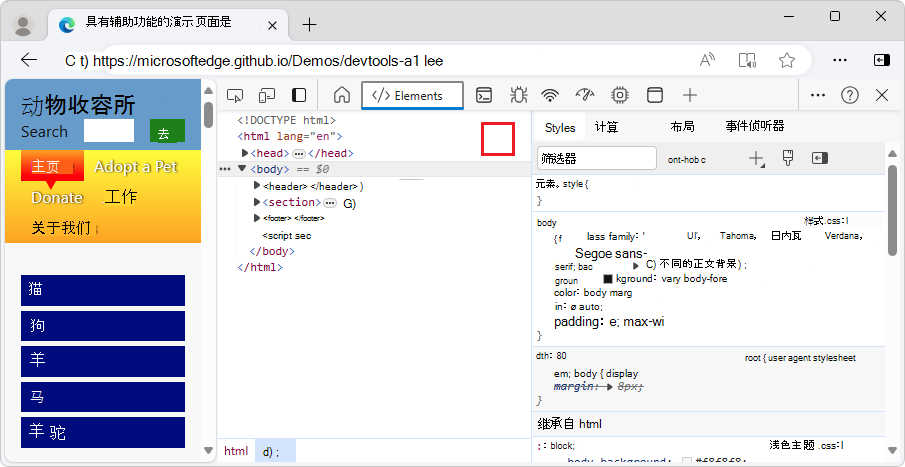The height and width of the screenshot is (467, 905).
Task: Open DevTools help question icon
Action: coord(850,96)
